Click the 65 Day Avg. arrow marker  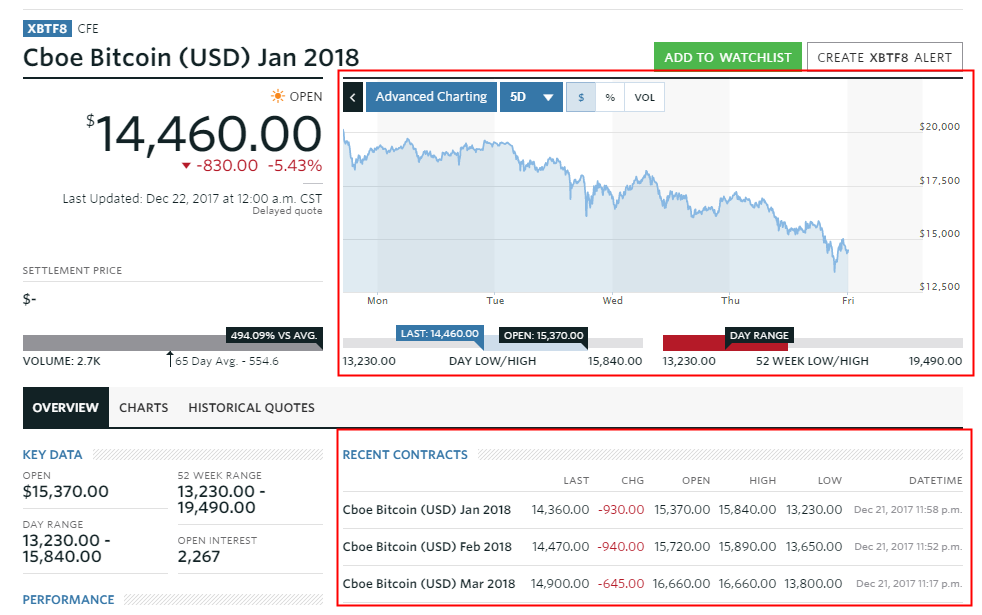coord(170,359)
